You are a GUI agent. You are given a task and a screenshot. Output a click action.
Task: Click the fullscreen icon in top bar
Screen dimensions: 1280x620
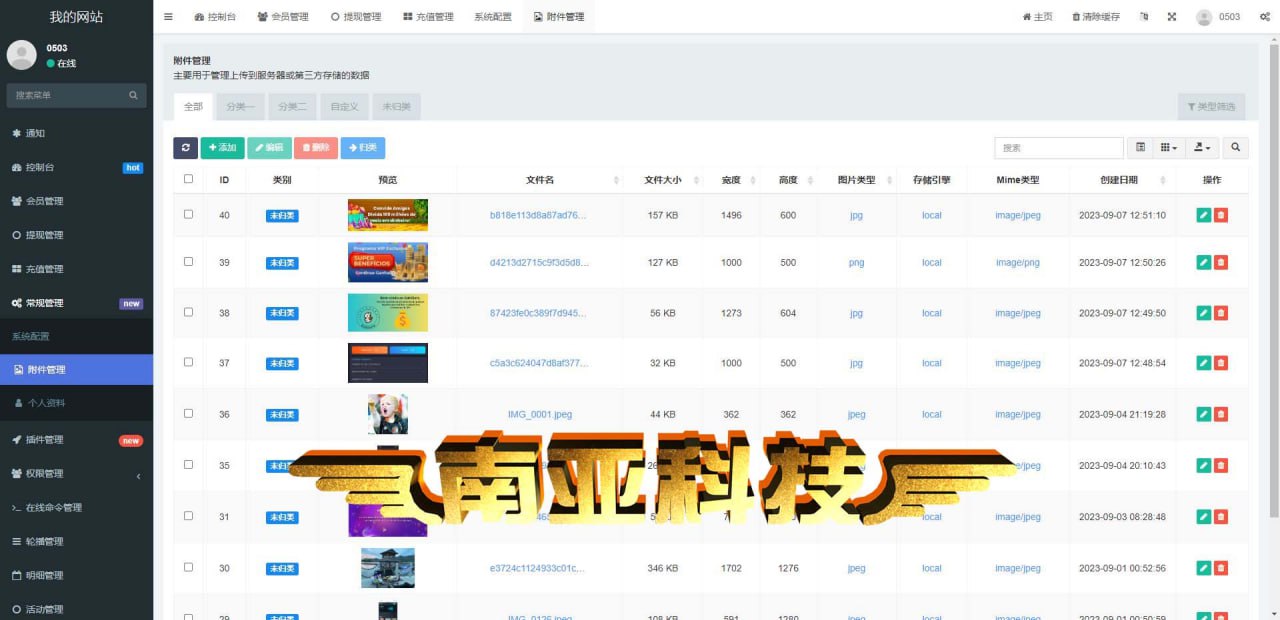click(1171, 17)
